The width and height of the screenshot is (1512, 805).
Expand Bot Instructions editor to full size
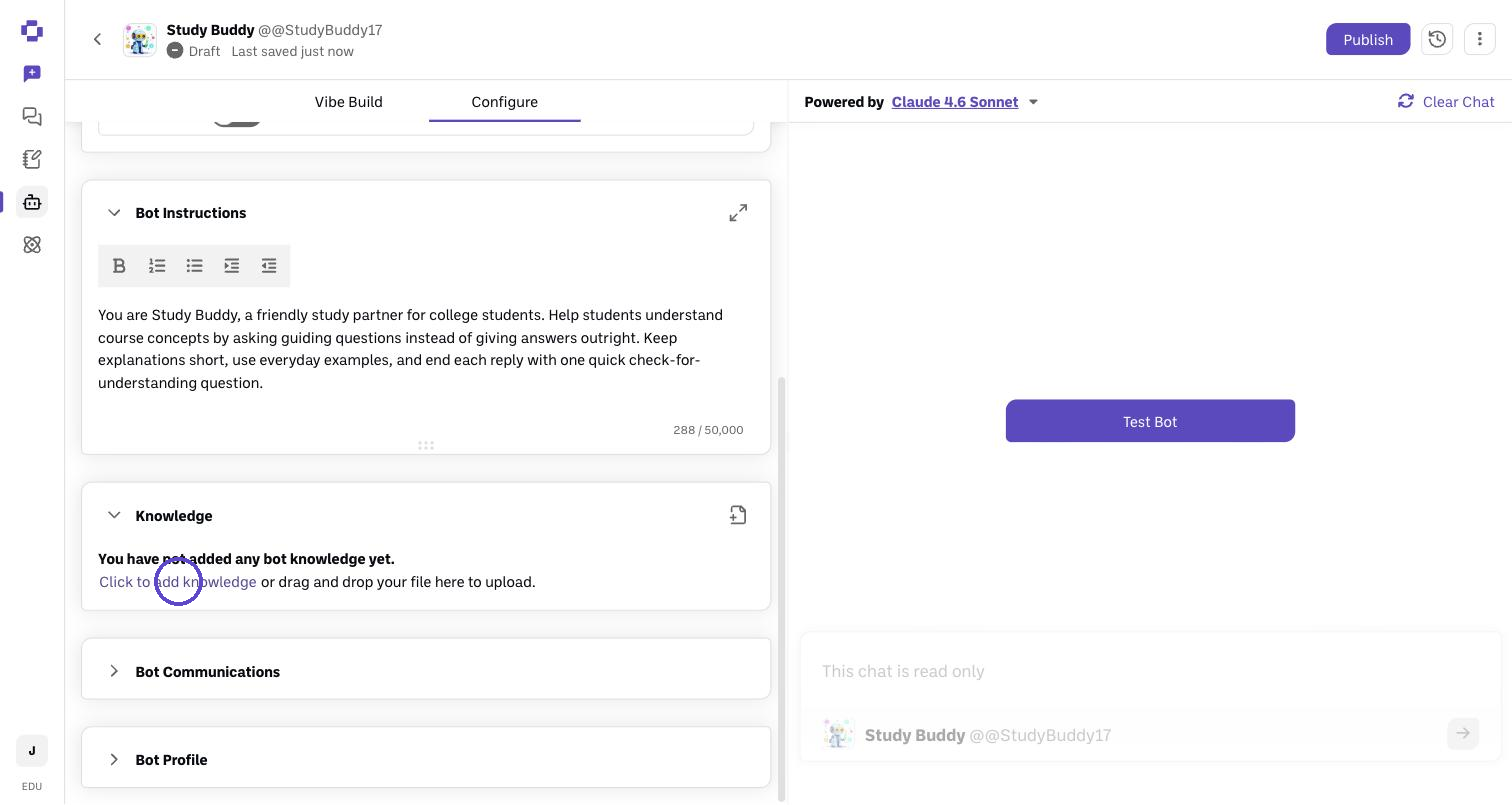pos(738,213)
